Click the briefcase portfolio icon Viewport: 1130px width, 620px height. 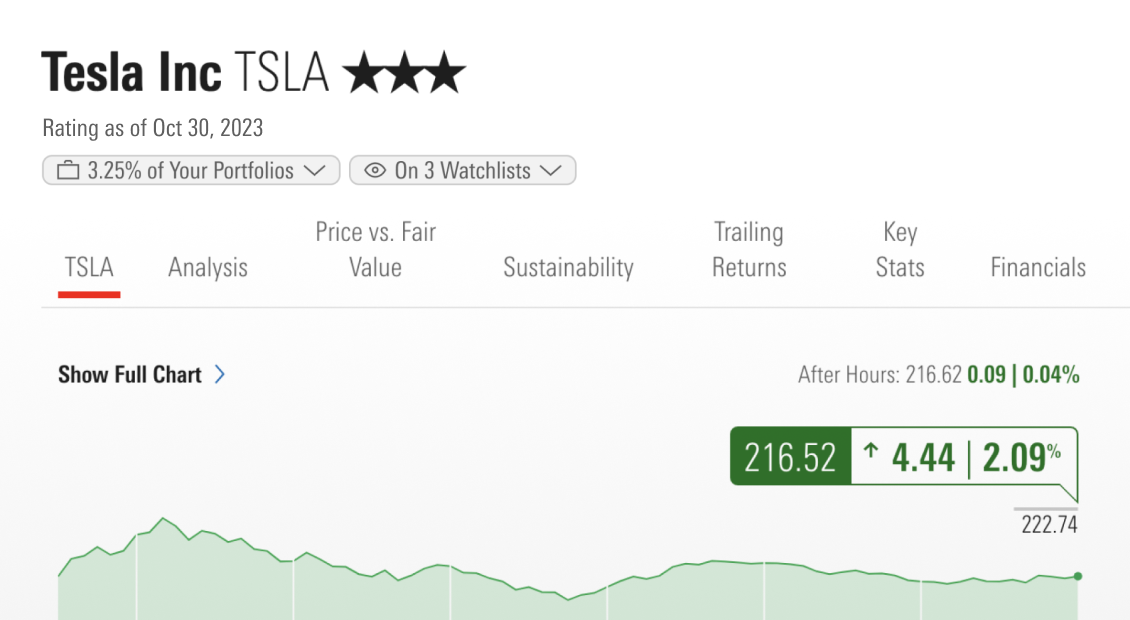click(68, 171)
